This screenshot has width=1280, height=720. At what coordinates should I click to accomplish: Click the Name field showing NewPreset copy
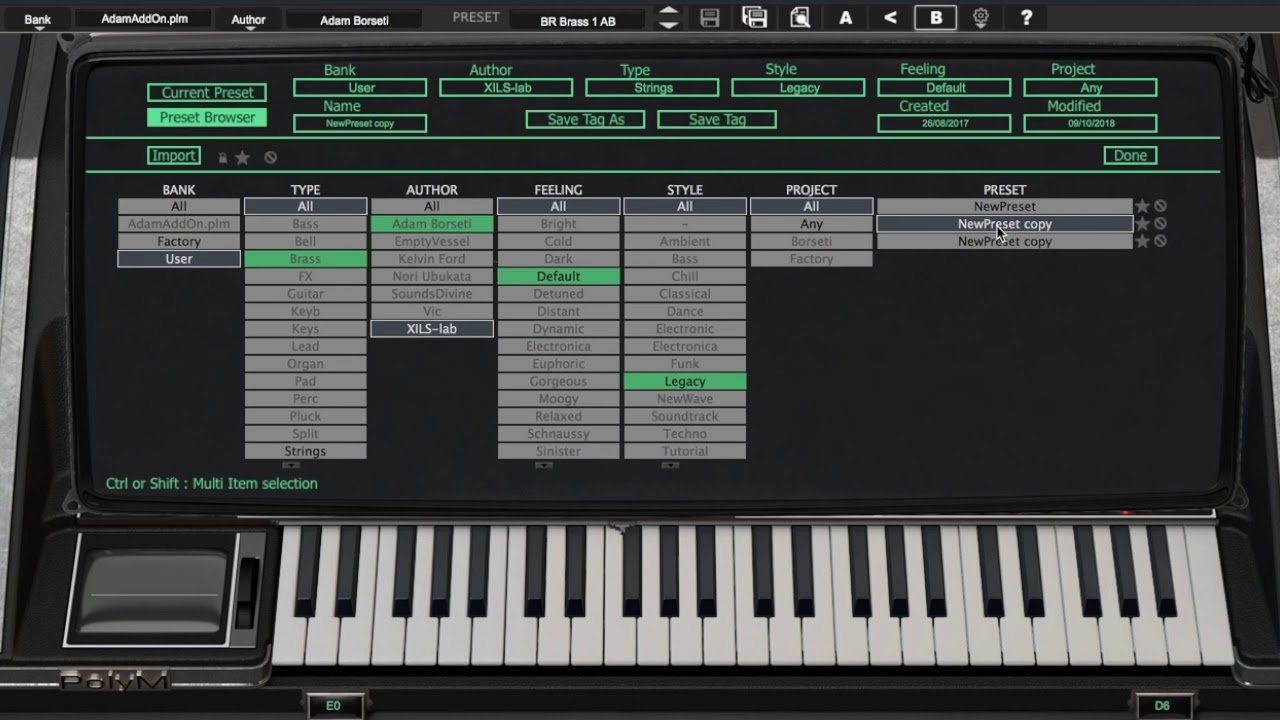pos(360,123)
